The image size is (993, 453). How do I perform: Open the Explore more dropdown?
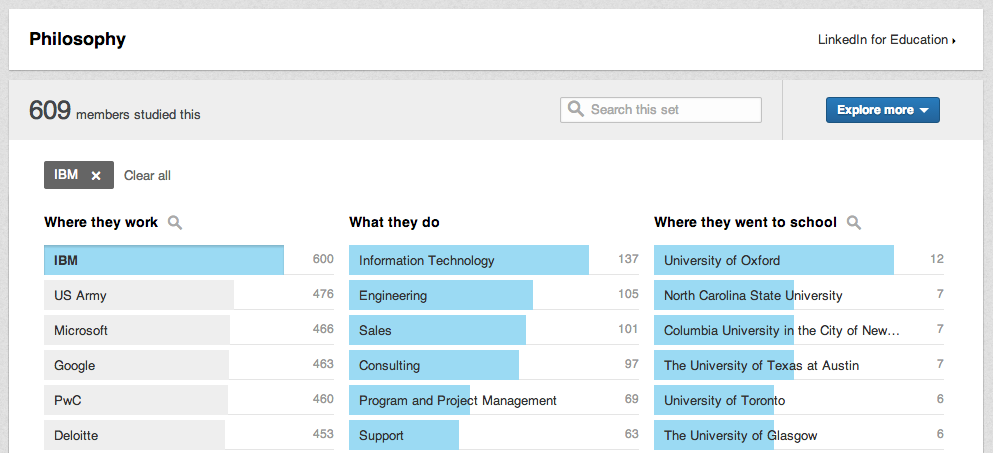pyautogui.click(x=882, y=110)
